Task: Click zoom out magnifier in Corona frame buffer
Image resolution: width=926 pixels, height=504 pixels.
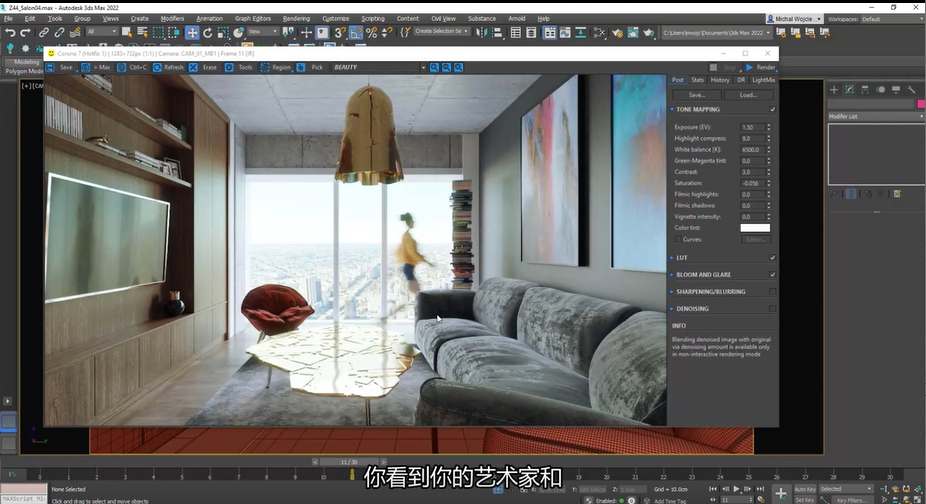Action: (446, 67)
